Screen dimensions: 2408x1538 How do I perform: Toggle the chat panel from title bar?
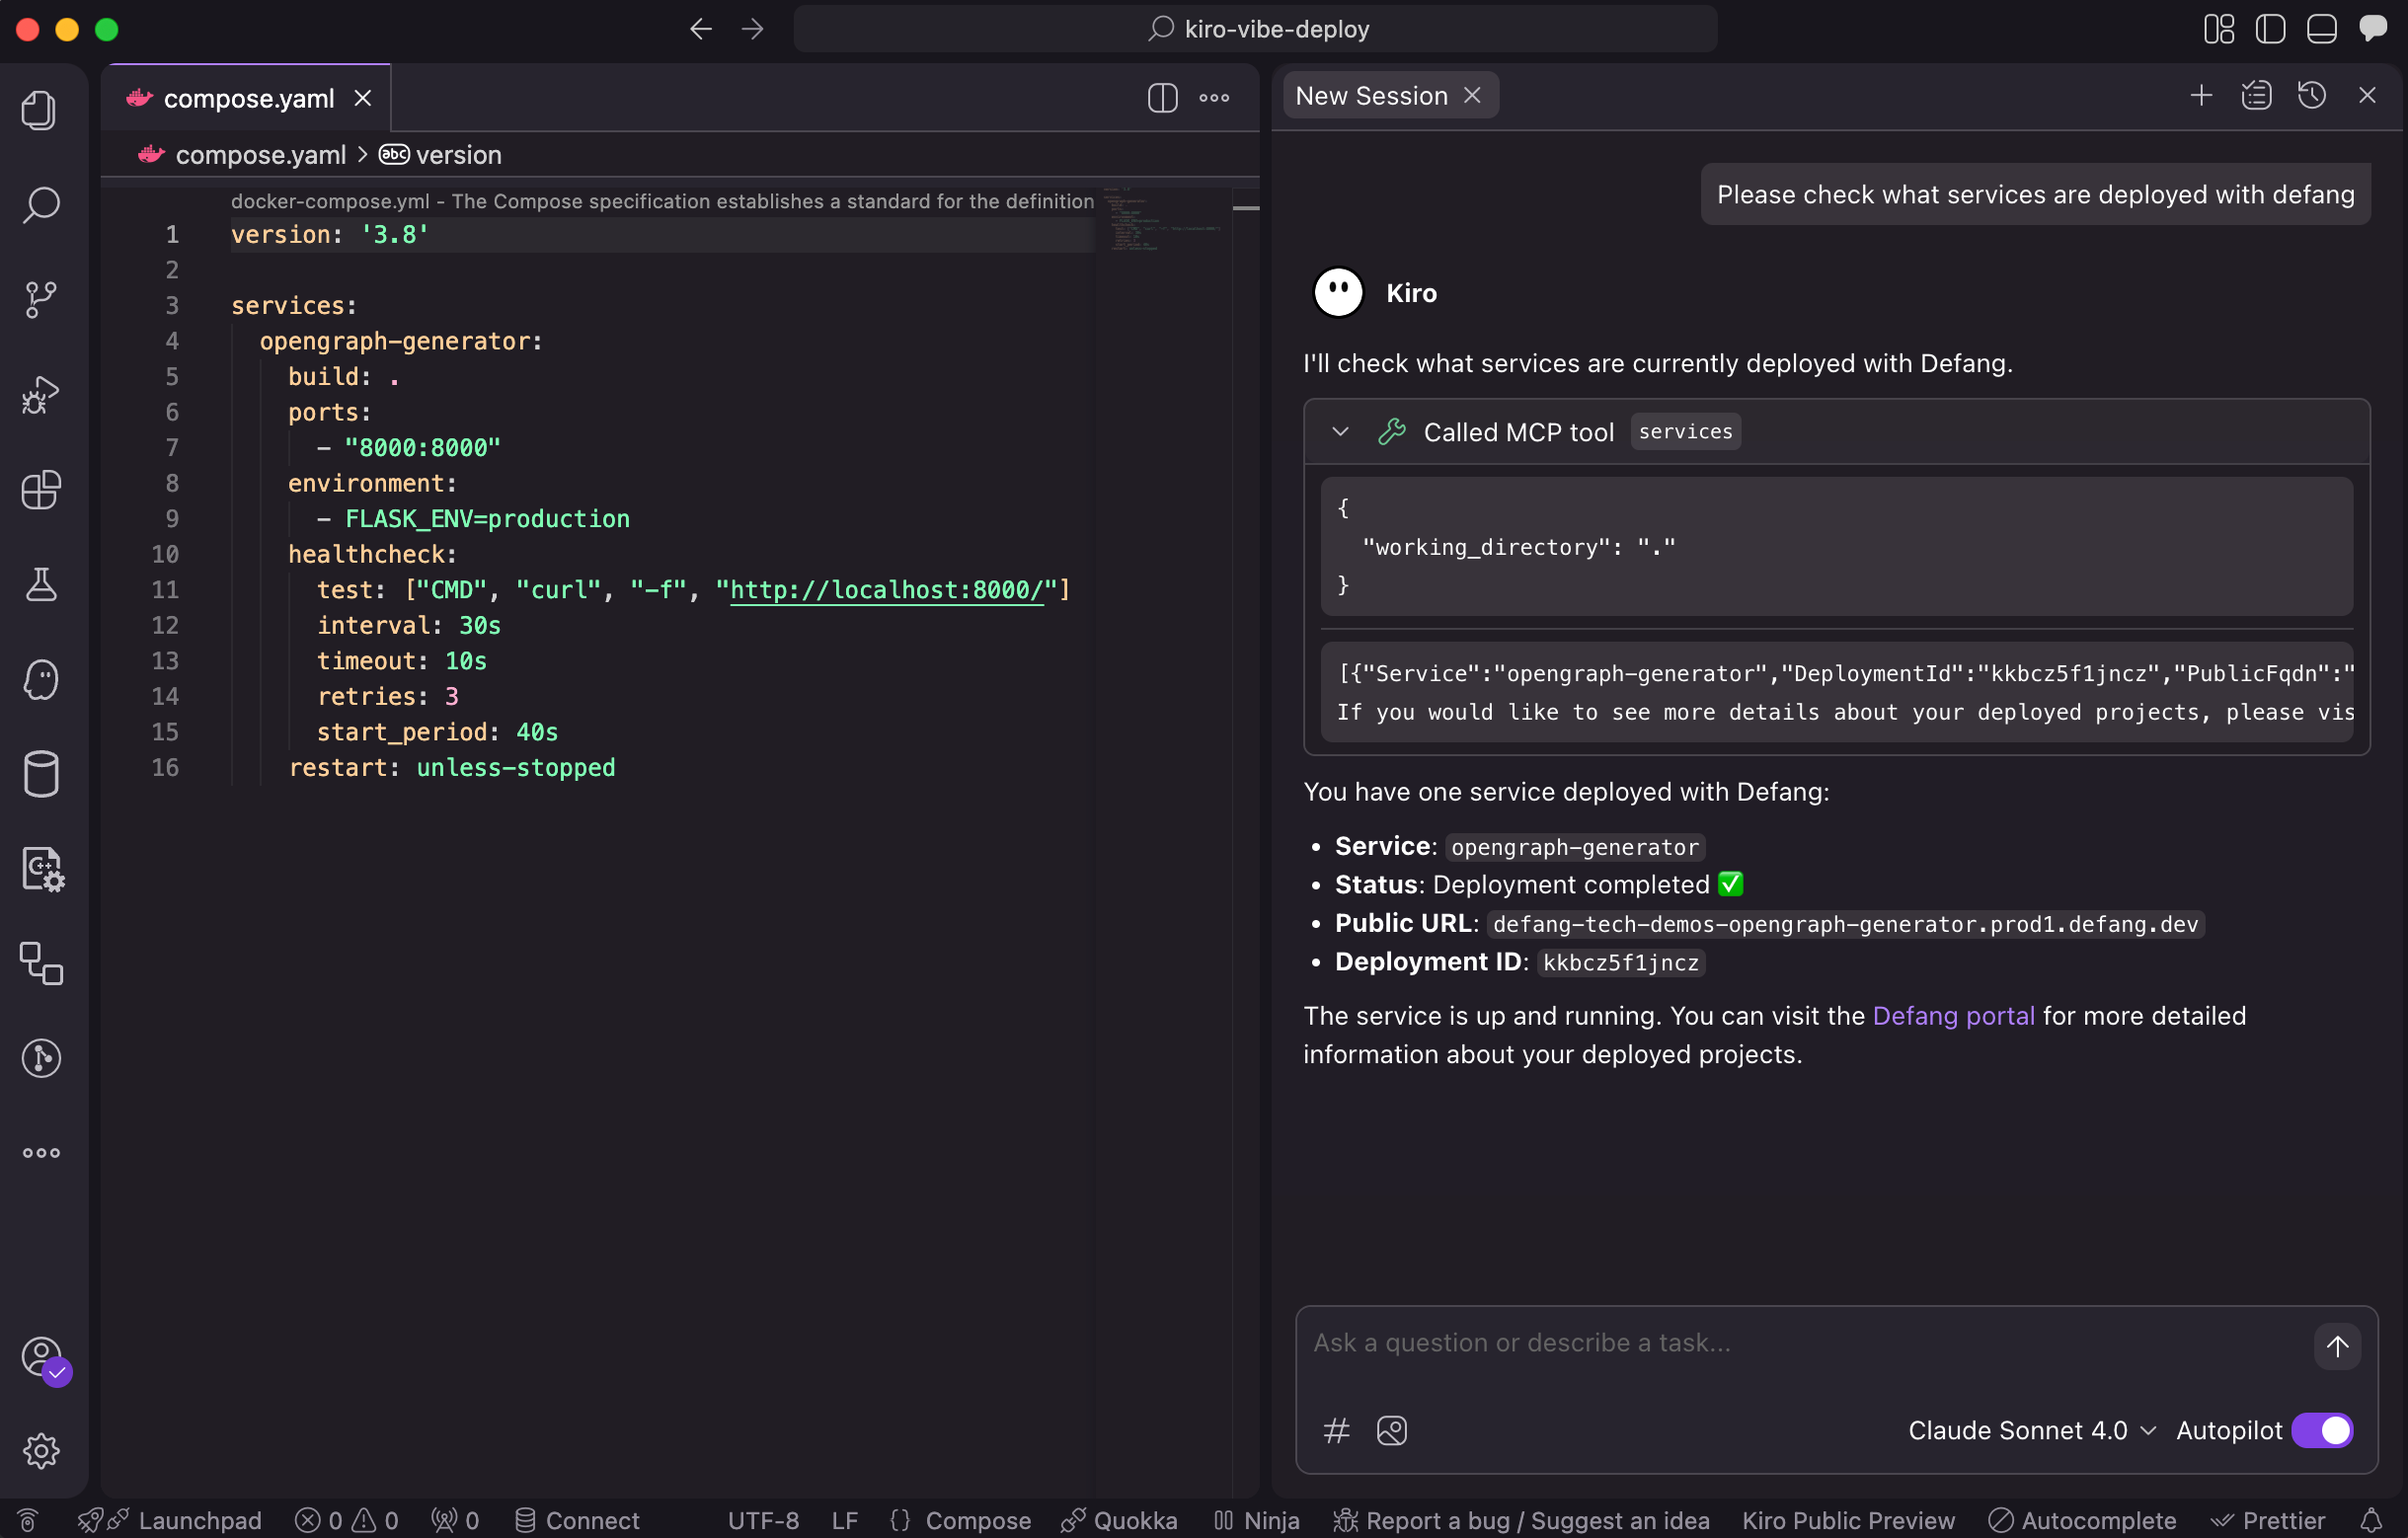click(2372, 29)
